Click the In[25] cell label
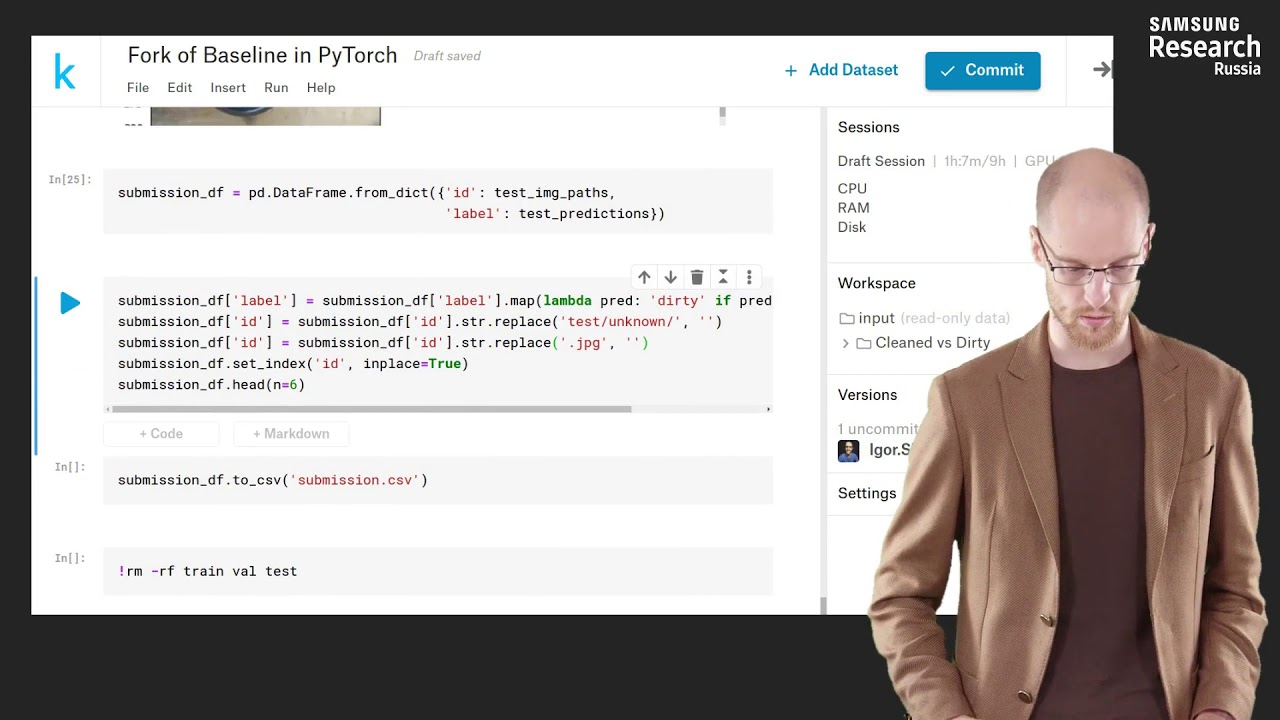The width and height of the screenshot is (1280, 720). tap(70, 180)
